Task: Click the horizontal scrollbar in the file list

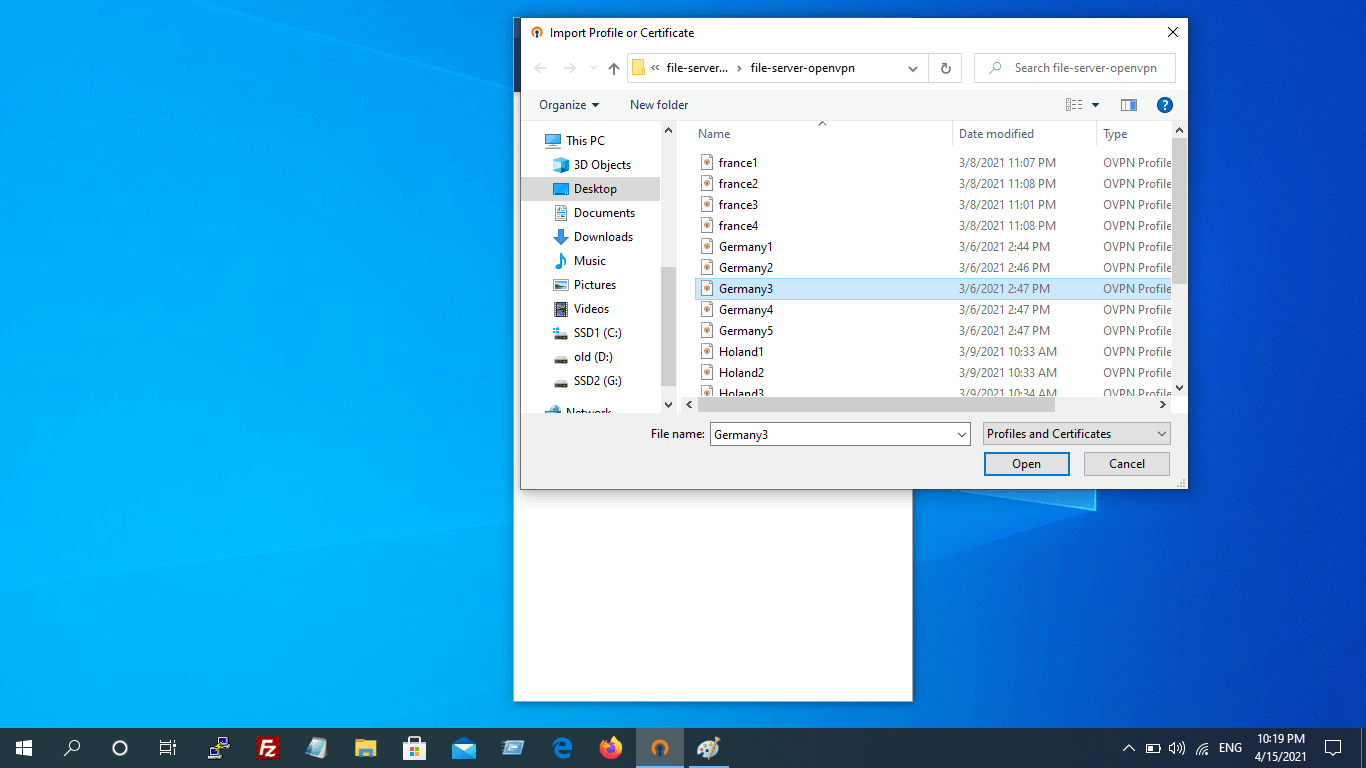Action: tap(876, 405)
